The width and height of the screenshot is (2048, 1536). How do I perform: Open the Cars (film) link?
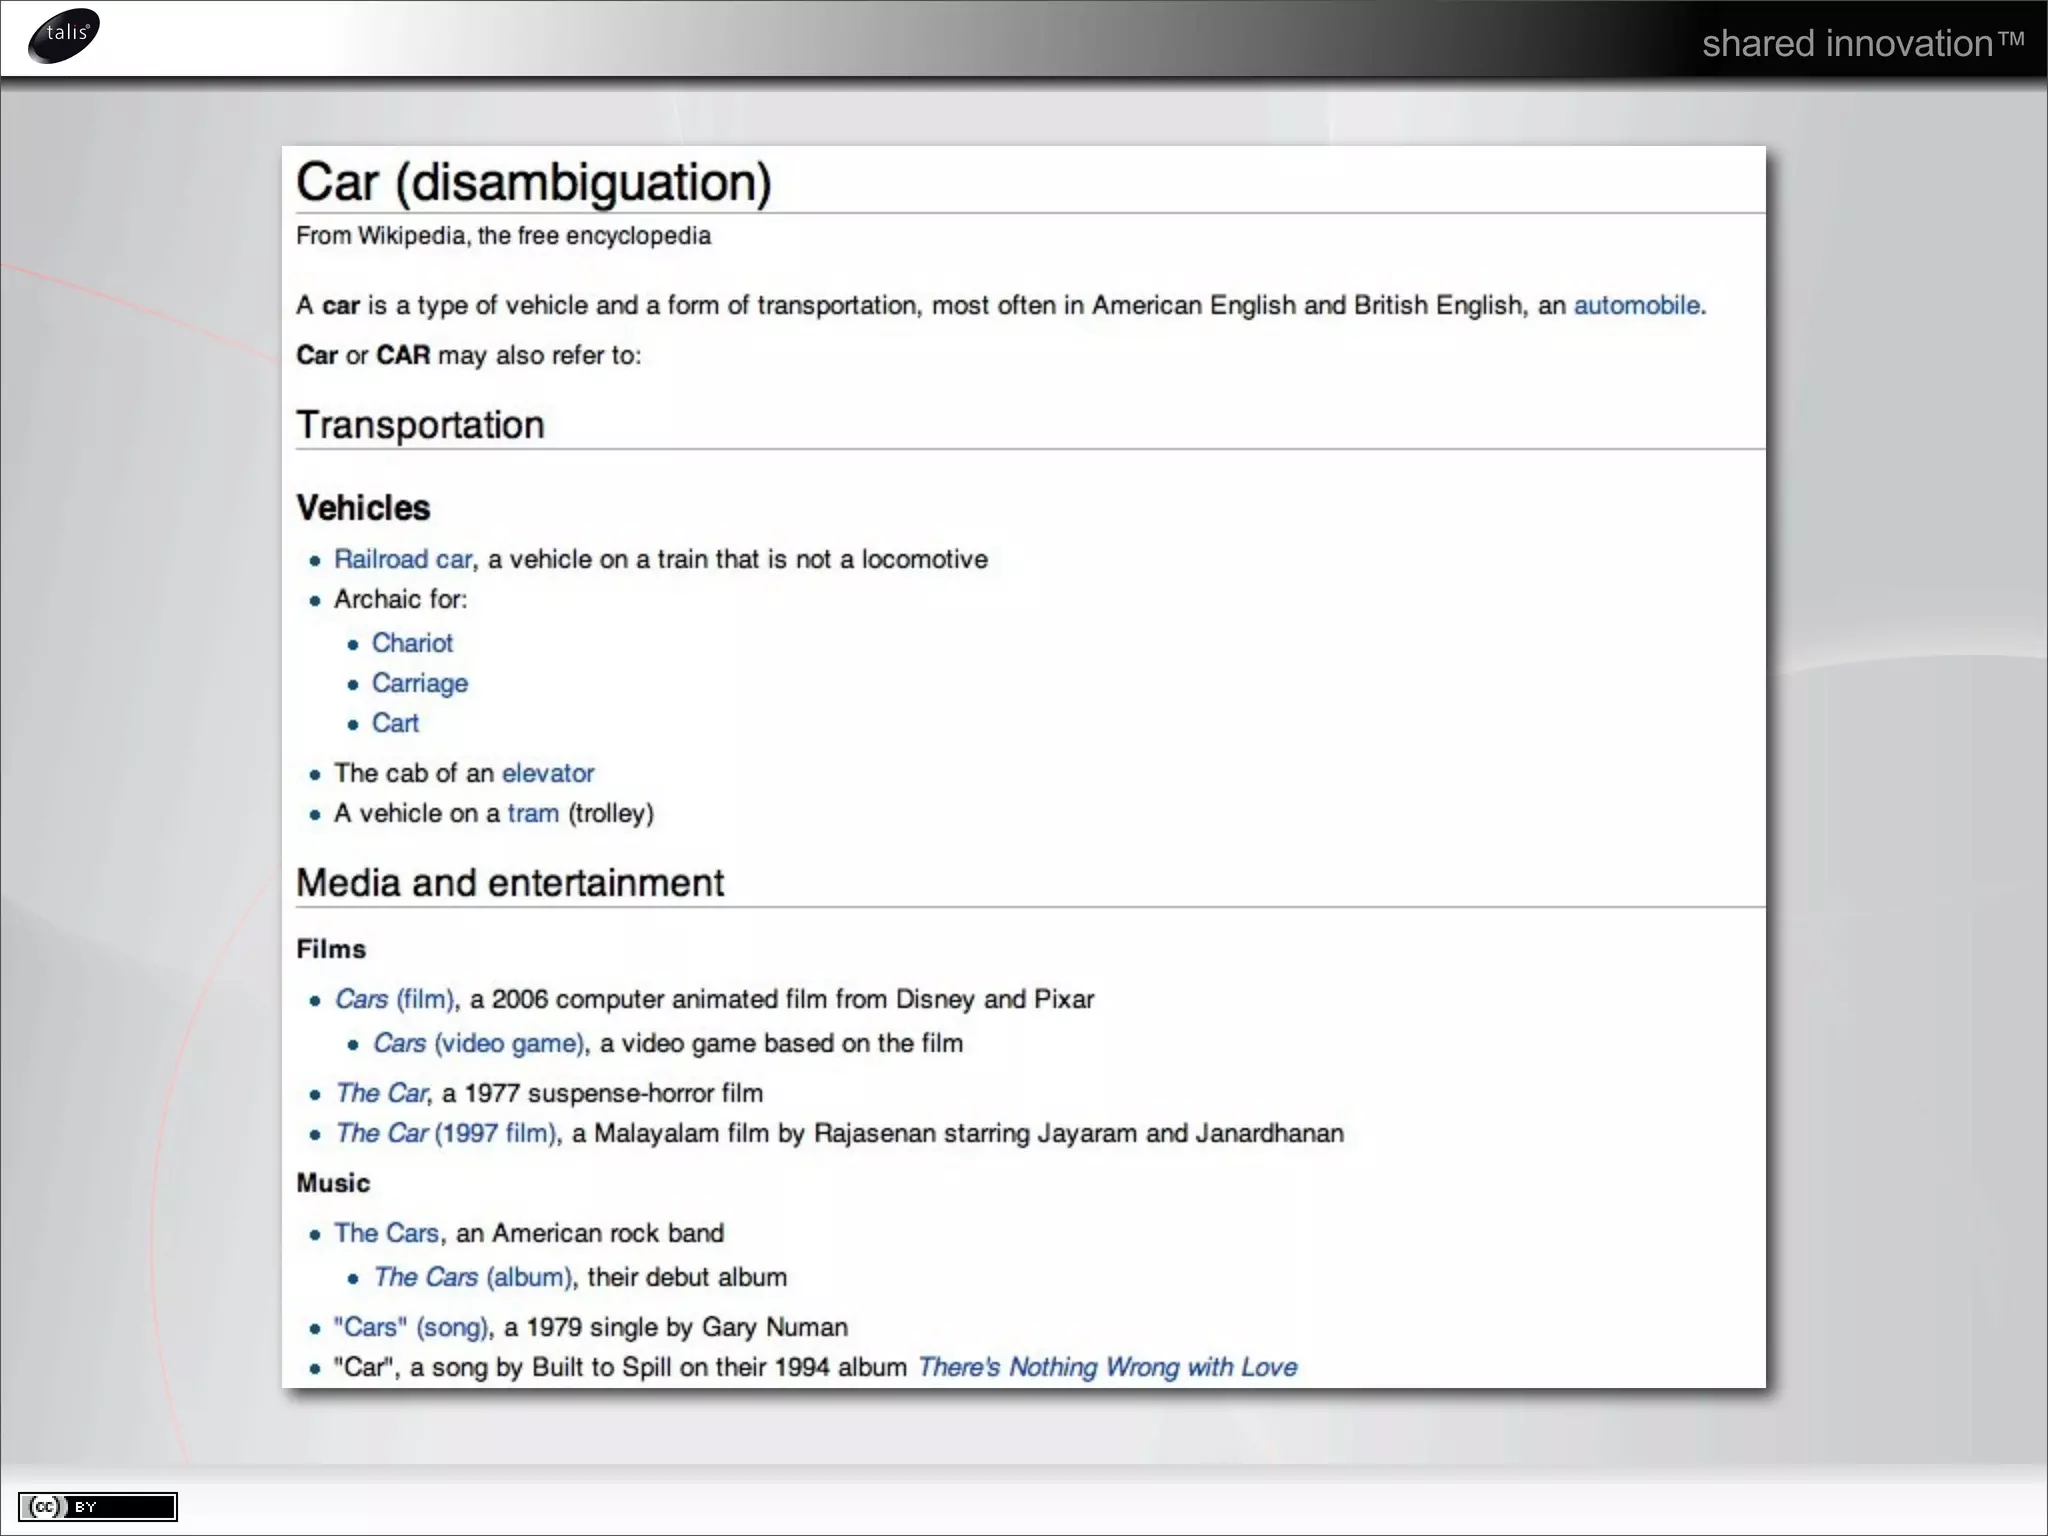click(395, 999)
